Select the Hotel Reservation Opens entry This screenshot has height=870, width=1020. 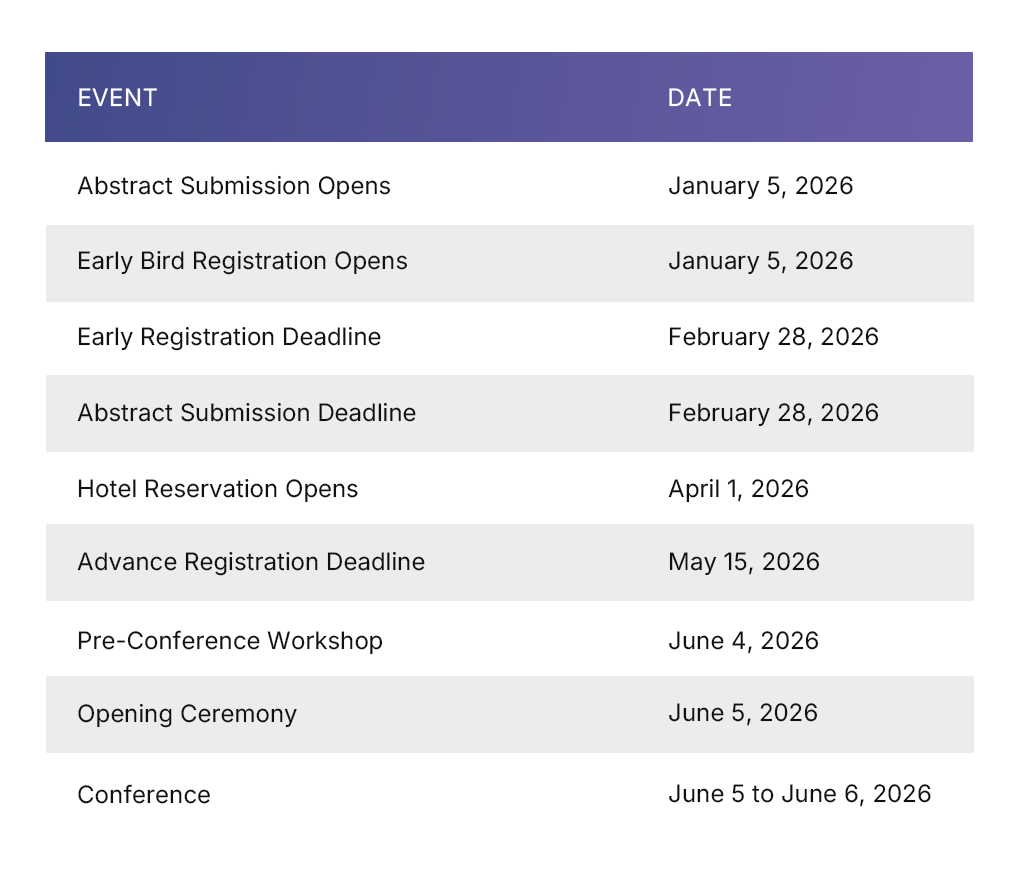(x=217, y=489)
